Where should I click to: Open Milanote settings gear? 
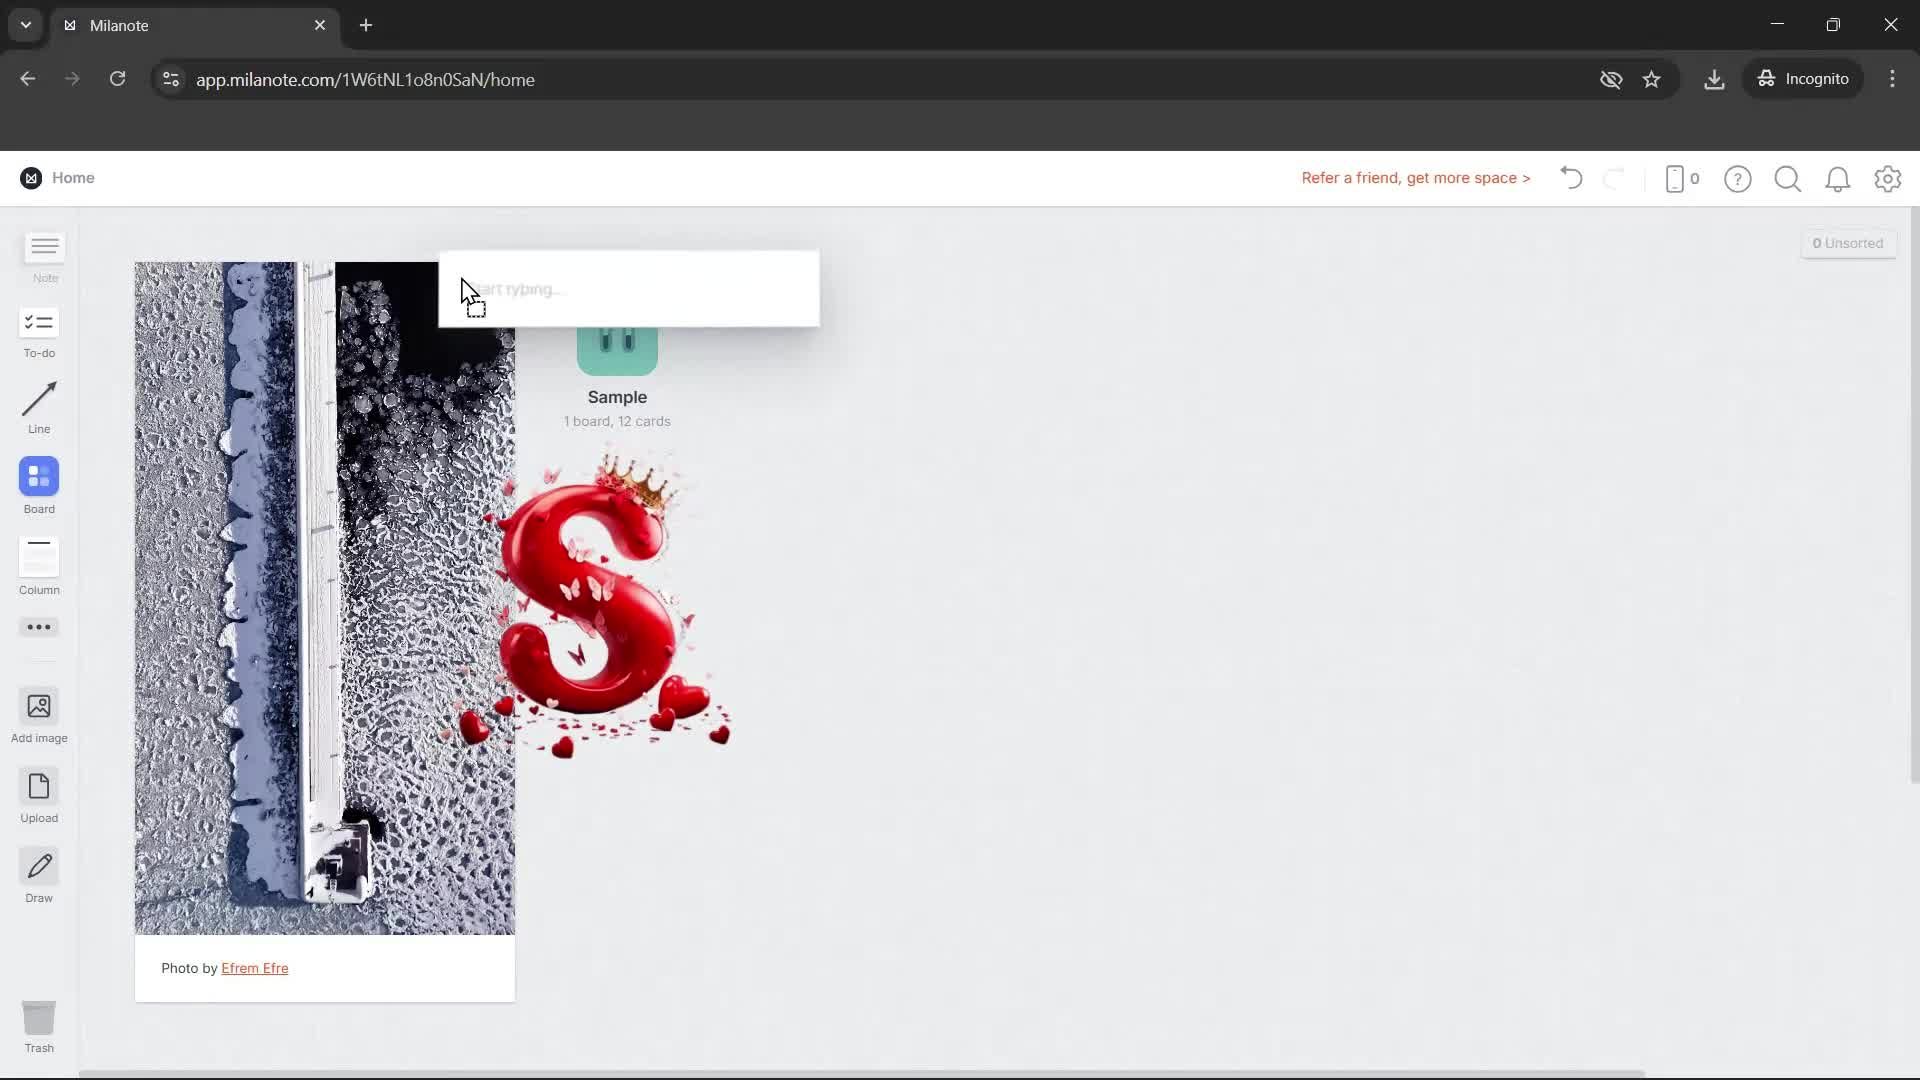[1888, 179]
